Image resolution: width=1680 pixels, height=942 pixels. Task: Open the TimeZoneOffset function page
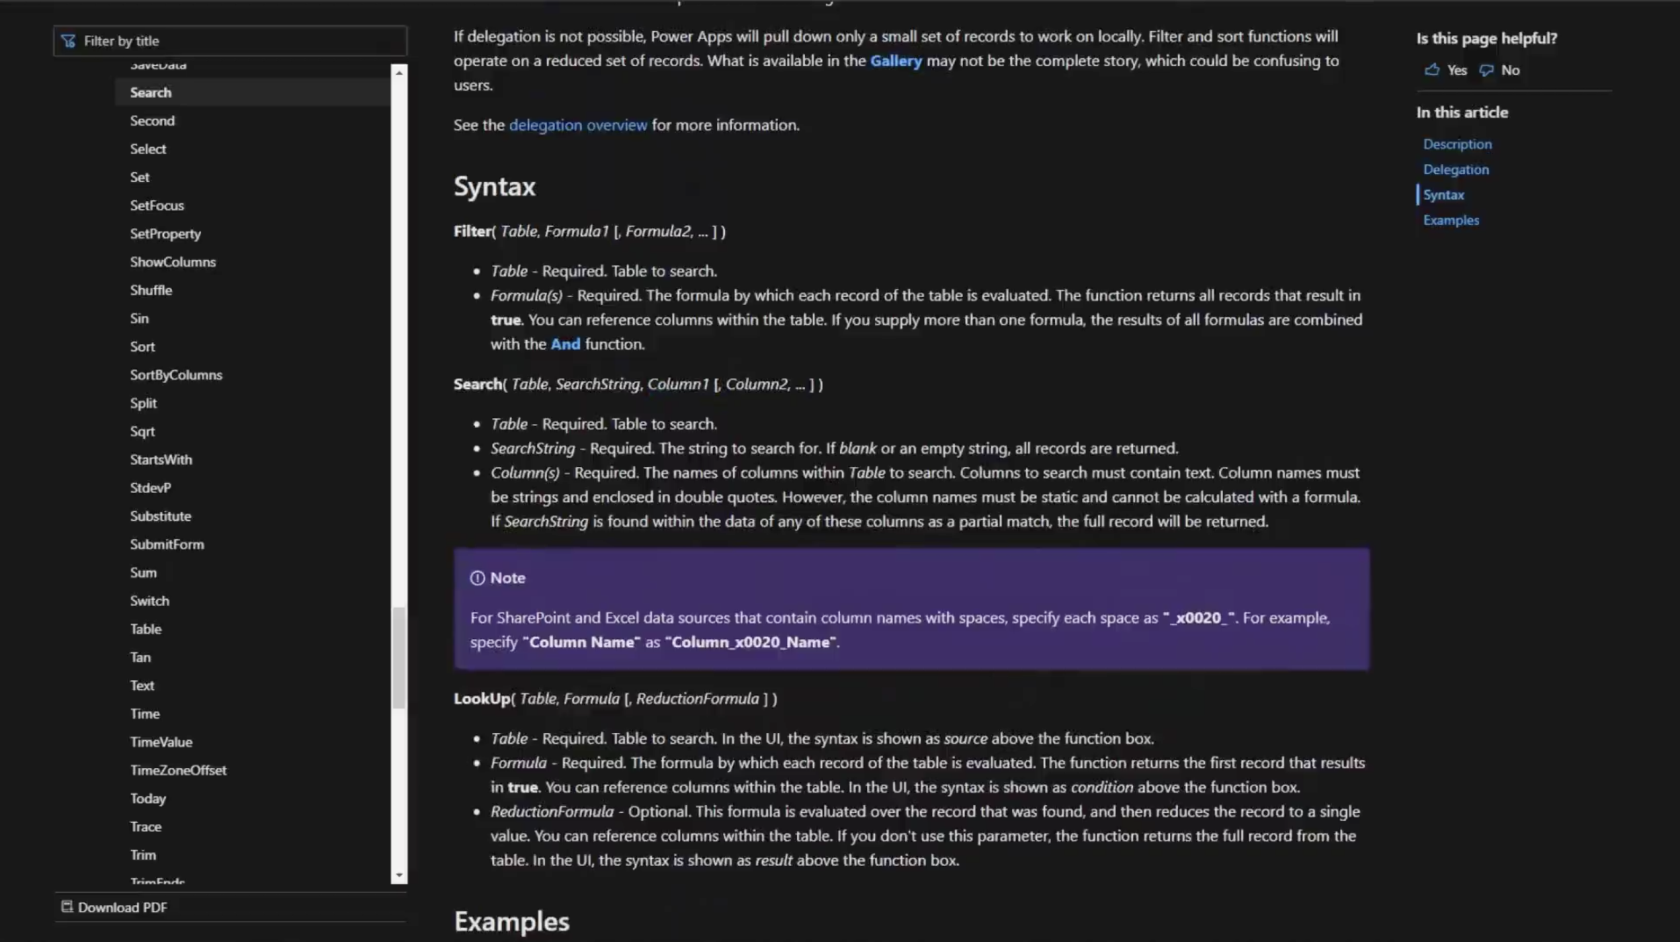point(178,770)
